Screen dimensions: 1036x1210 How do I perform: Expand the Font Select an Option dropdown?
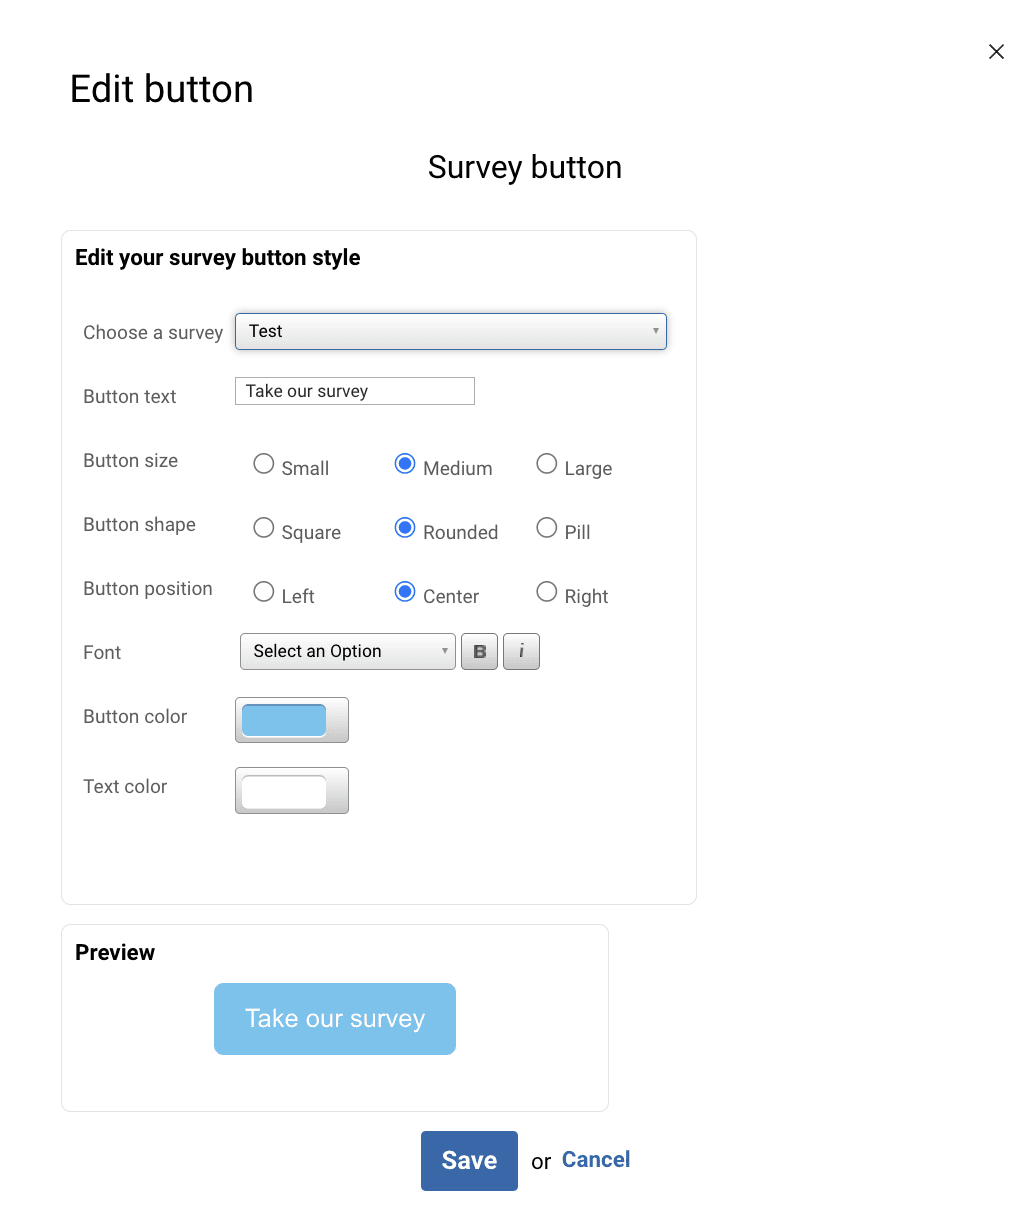point(347,652)
